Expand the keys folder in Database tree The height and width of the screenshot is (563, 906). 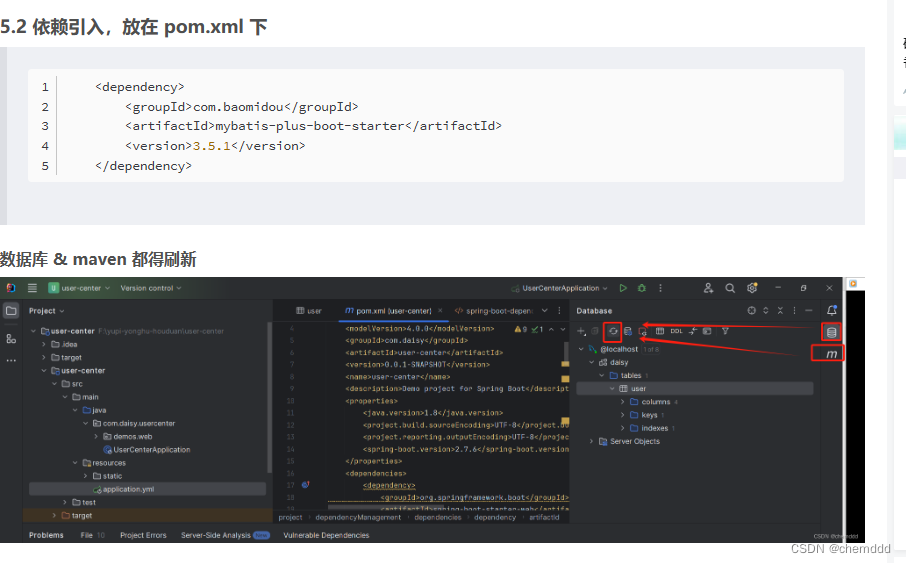[623, 415]
